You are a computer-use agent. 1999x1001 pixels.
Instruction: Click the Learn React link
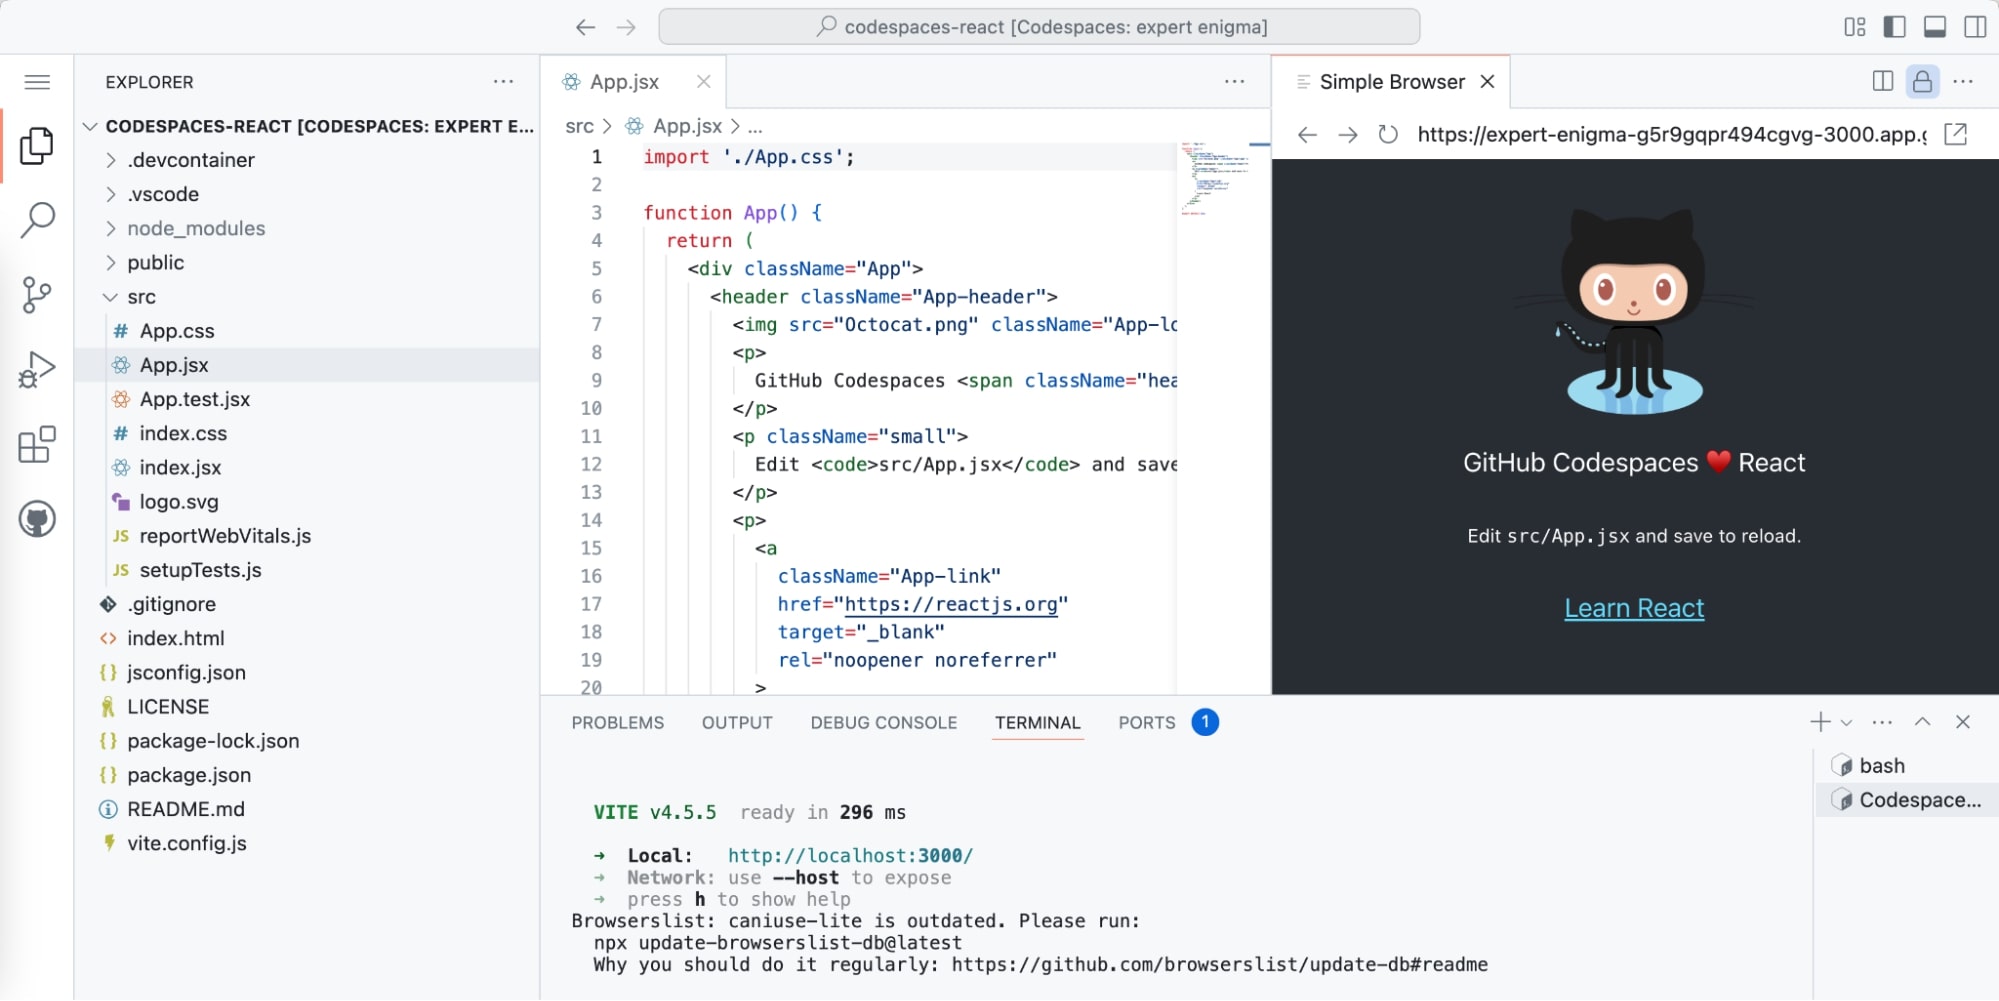[x=1633, y=608]
